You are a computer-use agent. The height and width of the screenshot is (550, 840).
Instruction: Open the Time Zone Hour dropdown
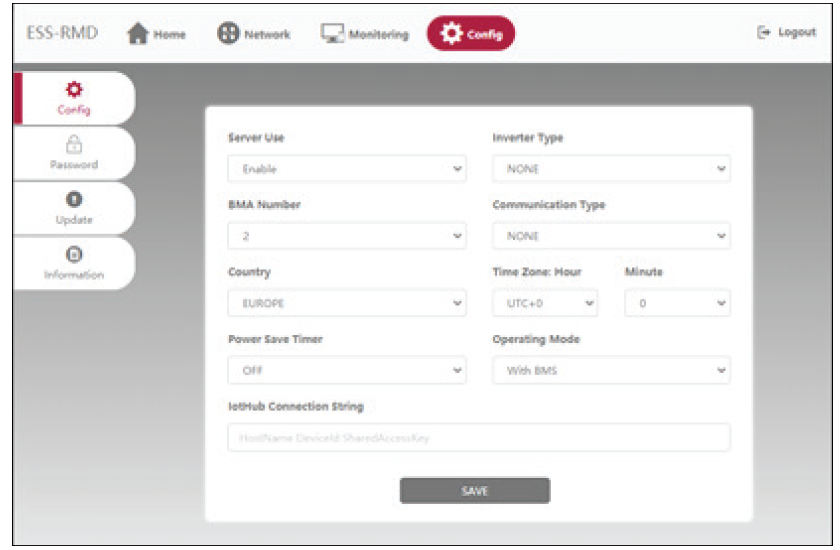click(545, 303)
